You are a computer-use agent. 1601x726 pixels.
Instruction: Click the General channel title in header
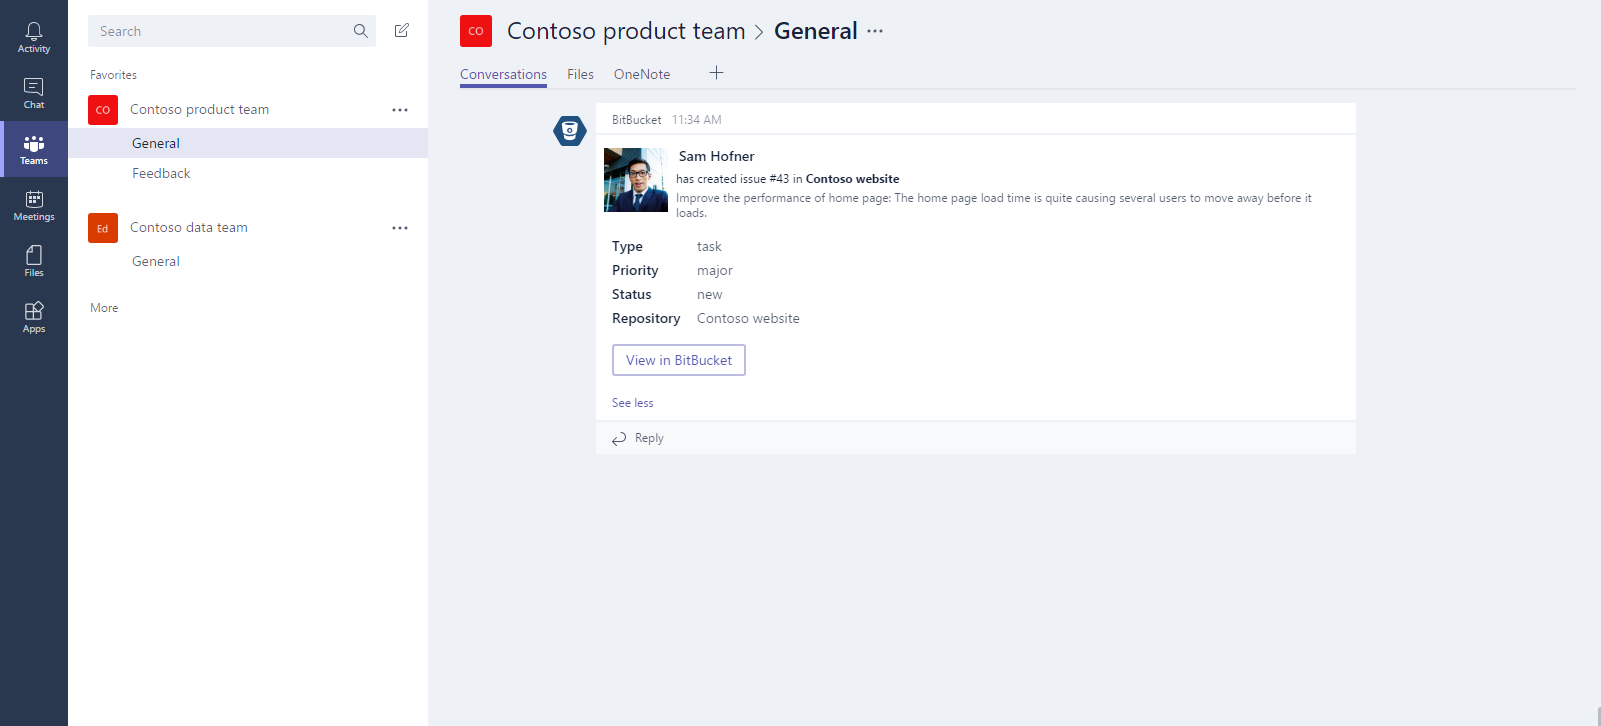click(816, 31)
